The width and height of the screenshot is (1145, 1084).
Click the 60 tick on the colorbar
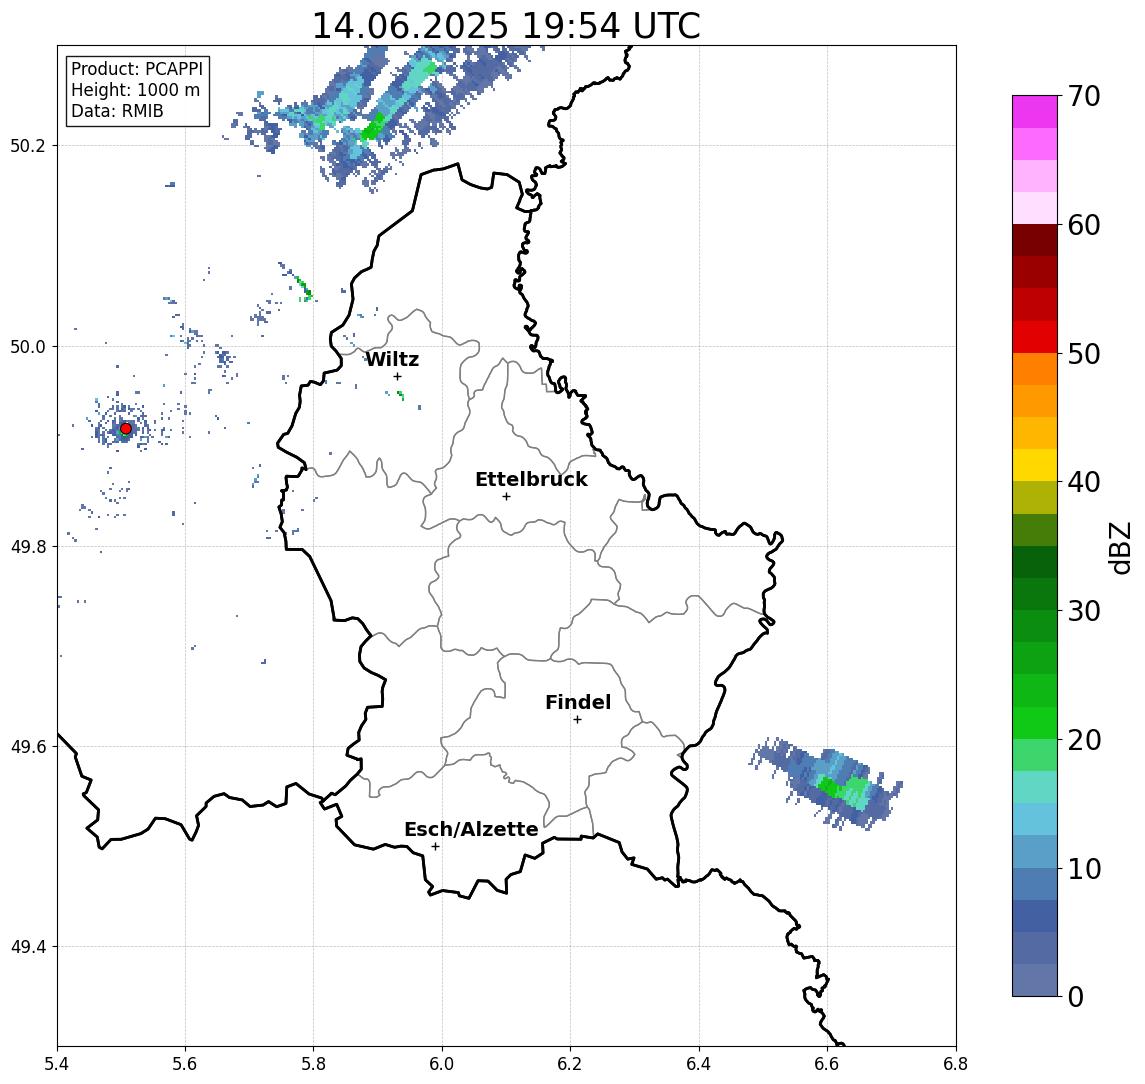pos(1084,225)
